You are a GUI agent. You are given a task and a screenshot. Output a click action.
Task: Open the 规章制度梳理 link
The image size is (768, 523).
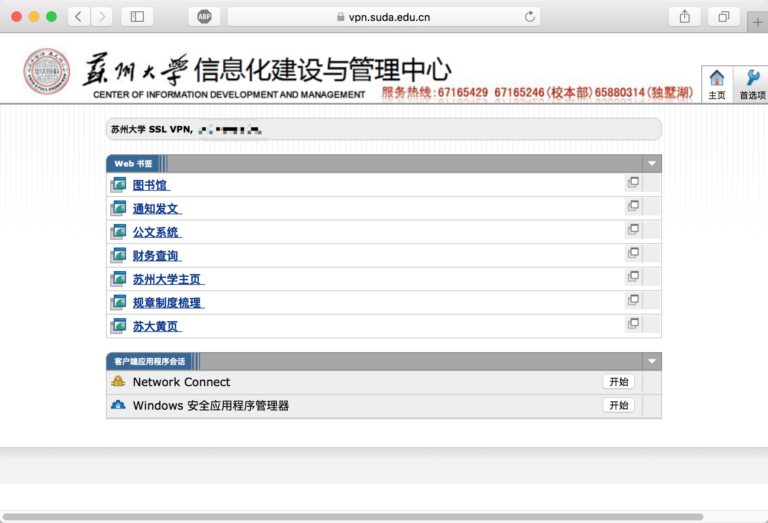pyautogui.click(x=168, y=303)
